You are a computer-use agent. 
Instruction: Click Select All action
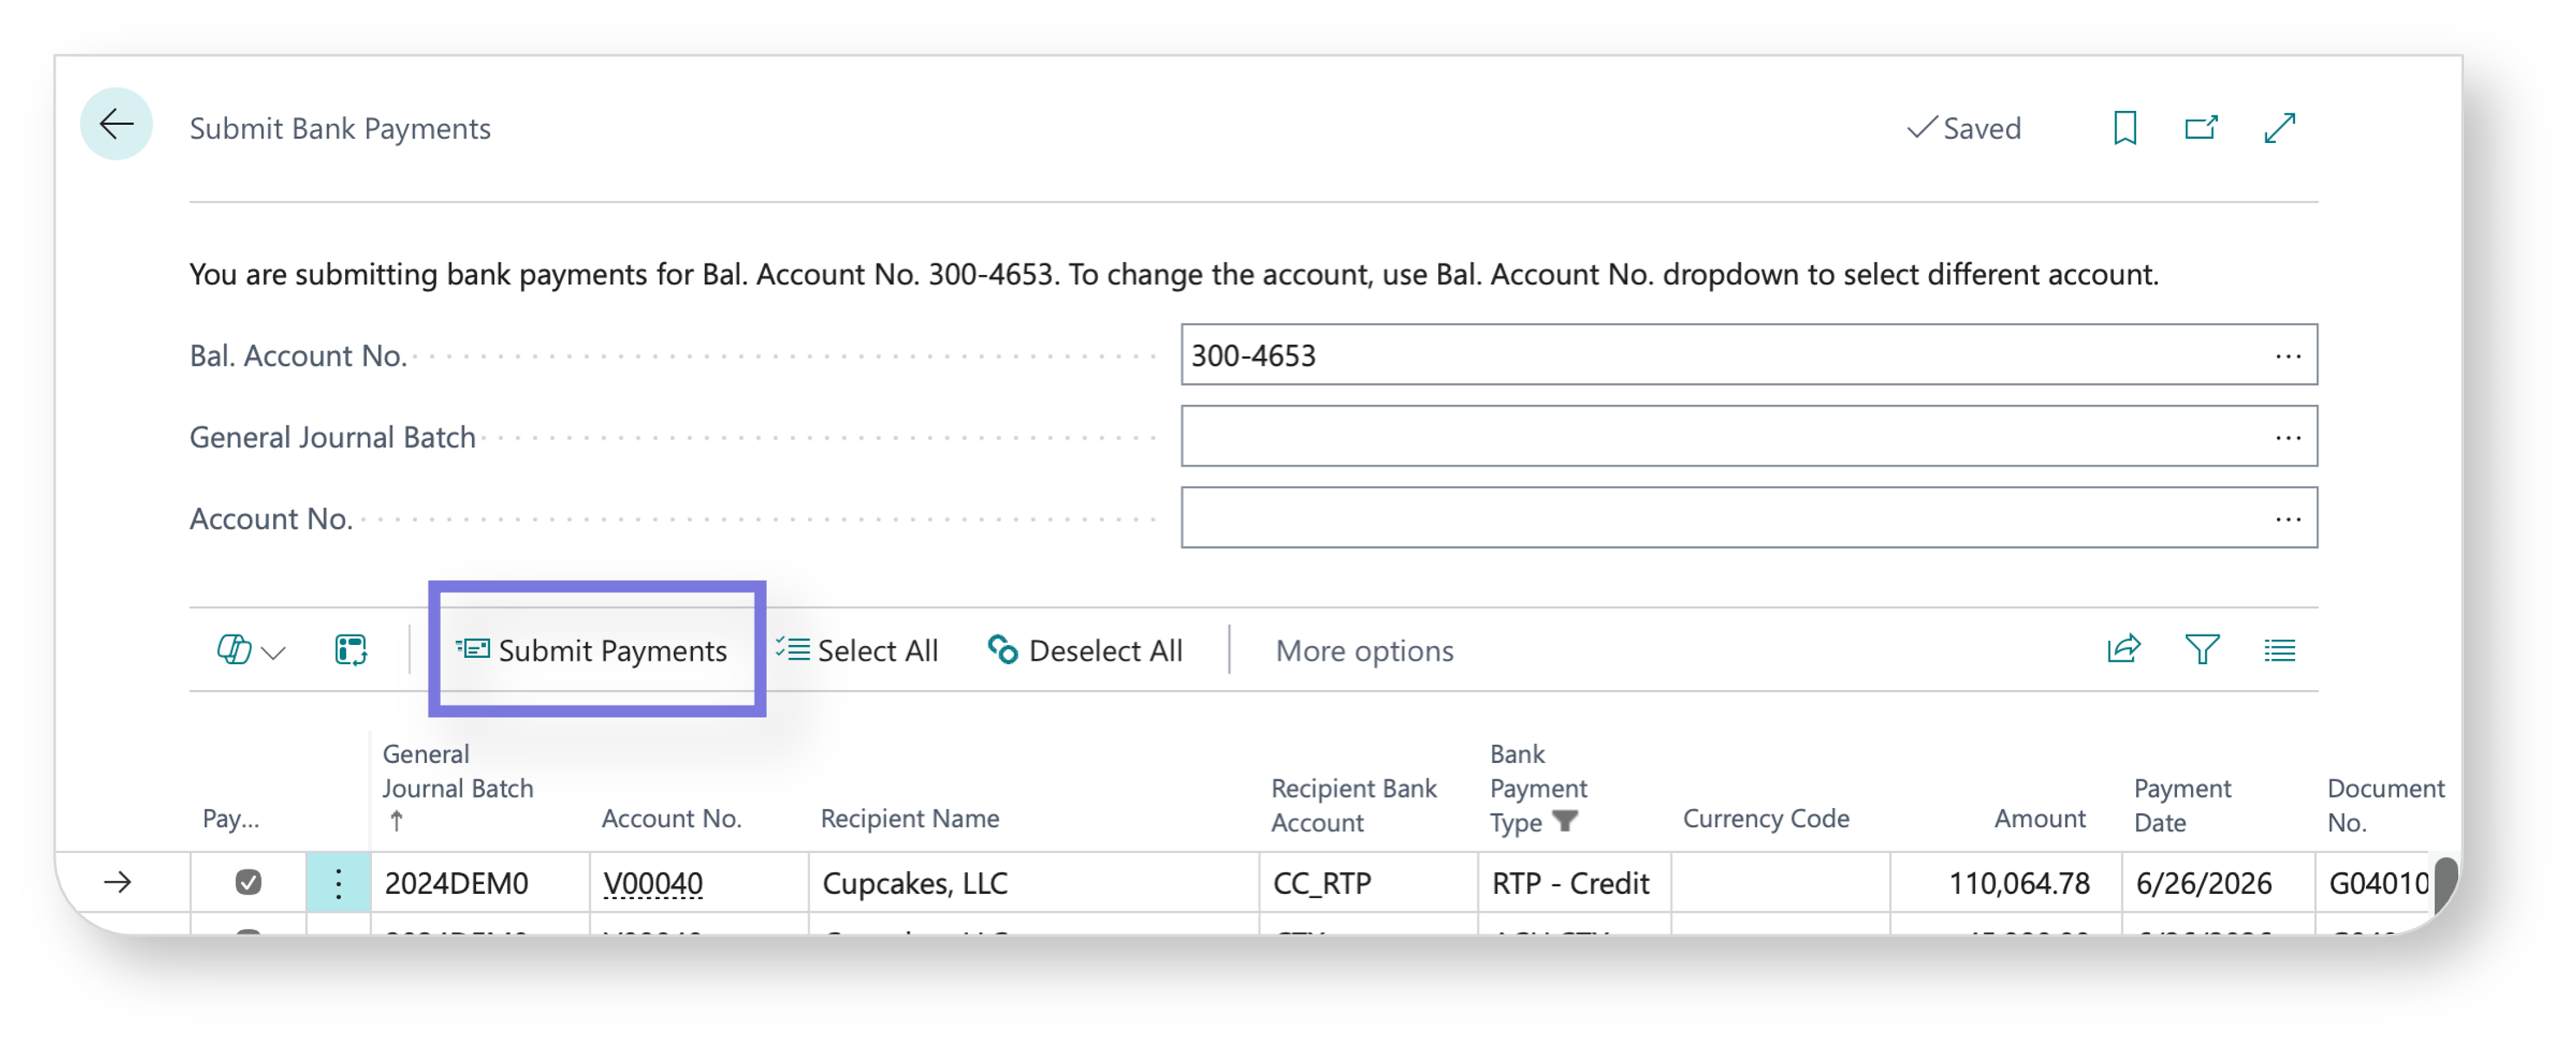857,651
